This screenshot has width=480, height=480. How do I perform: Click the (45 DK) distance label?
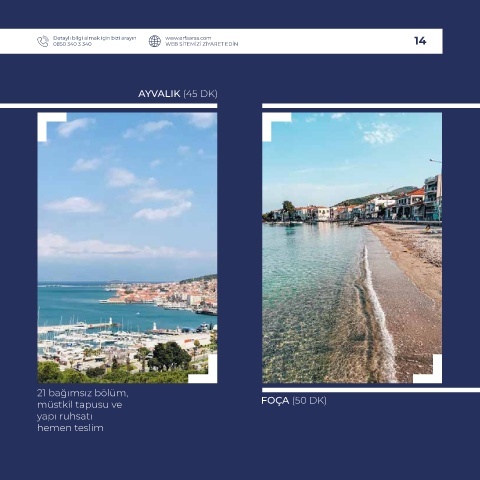tap(200, 94)
